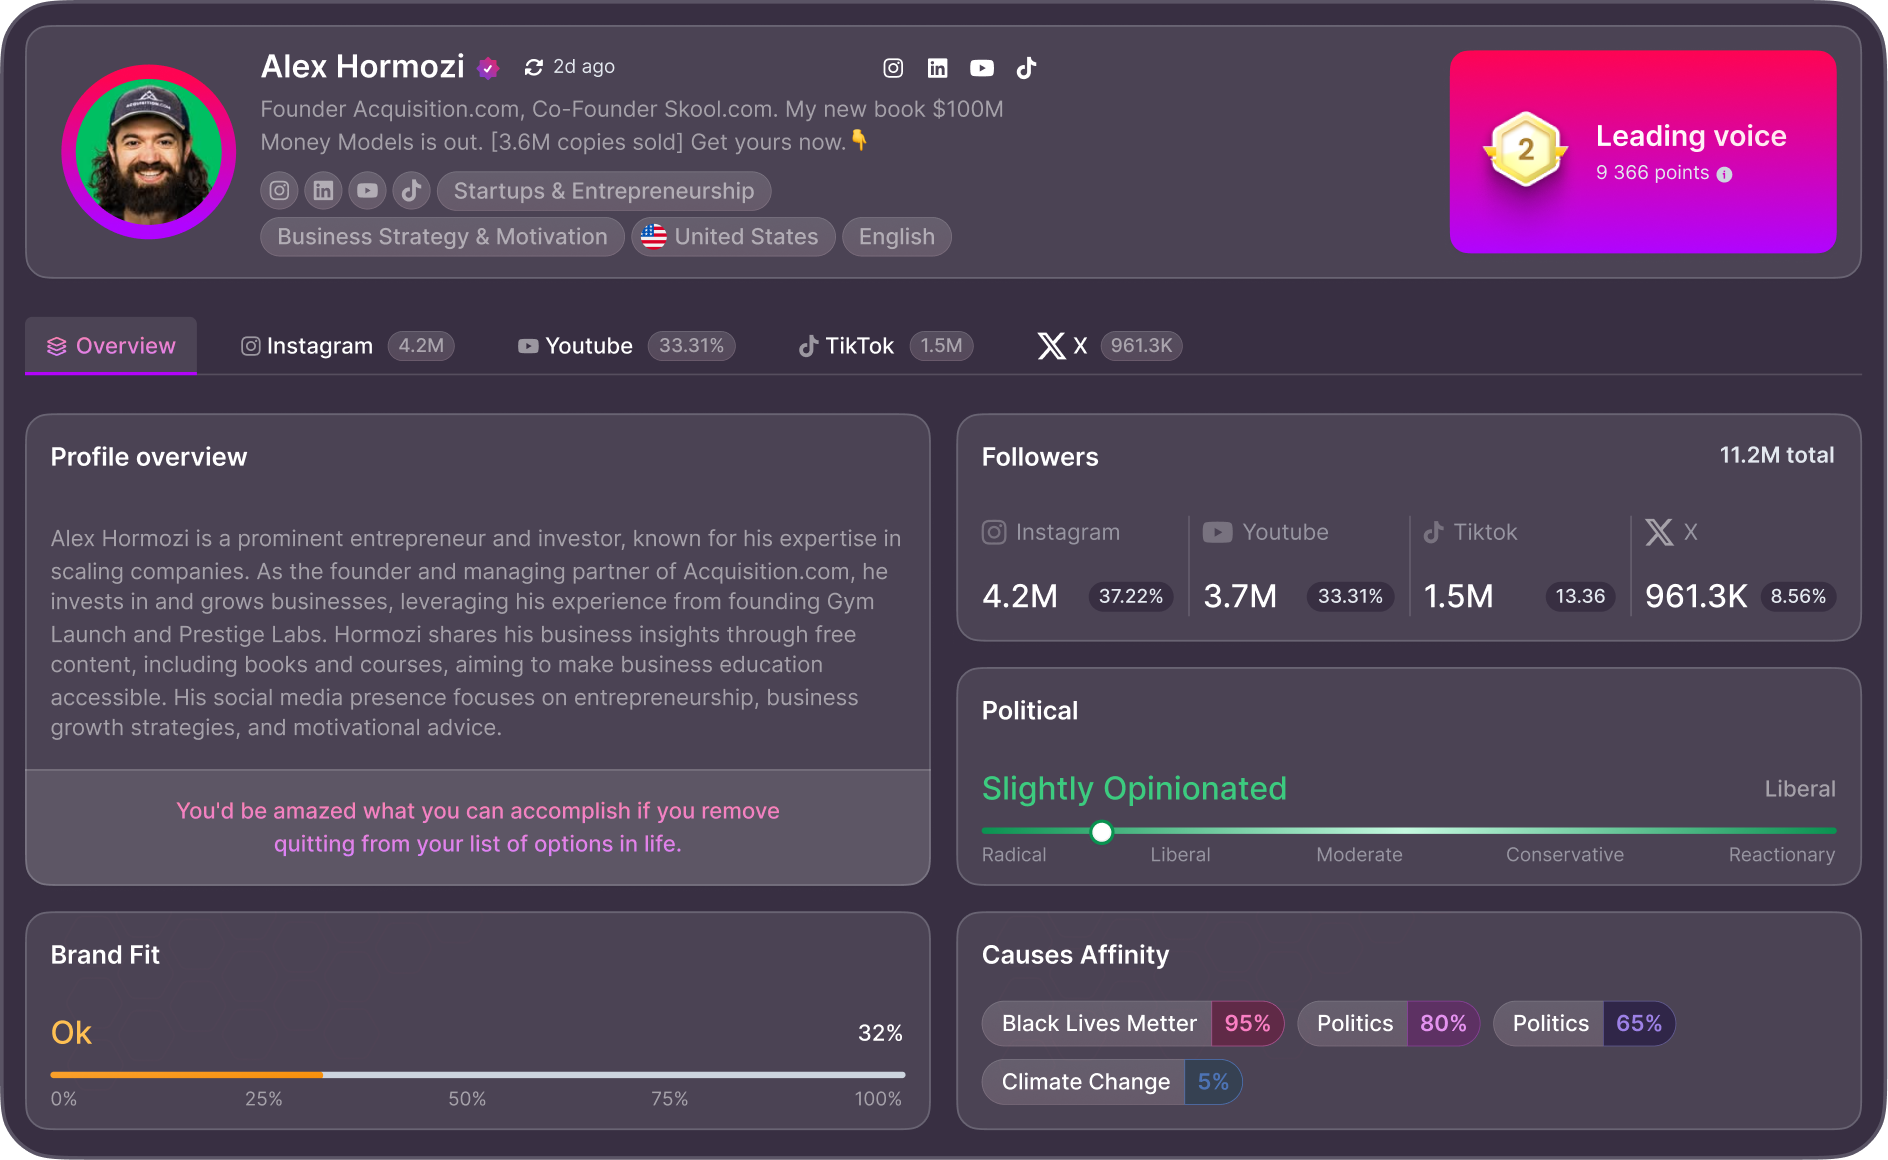Image resolution: width=1888 pixels, height=1160 pixels.
Task: Click the Reactionary scale label
Action: [1782, 855]
